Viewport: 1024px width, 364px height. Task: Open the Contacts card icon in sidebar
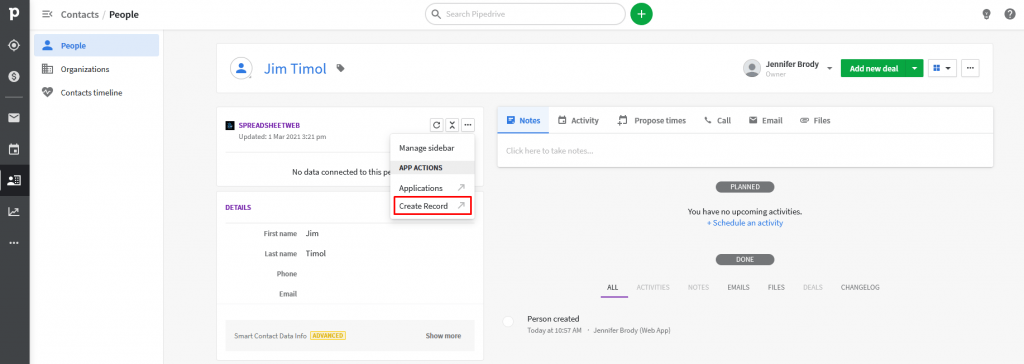(x=14, y=180)
